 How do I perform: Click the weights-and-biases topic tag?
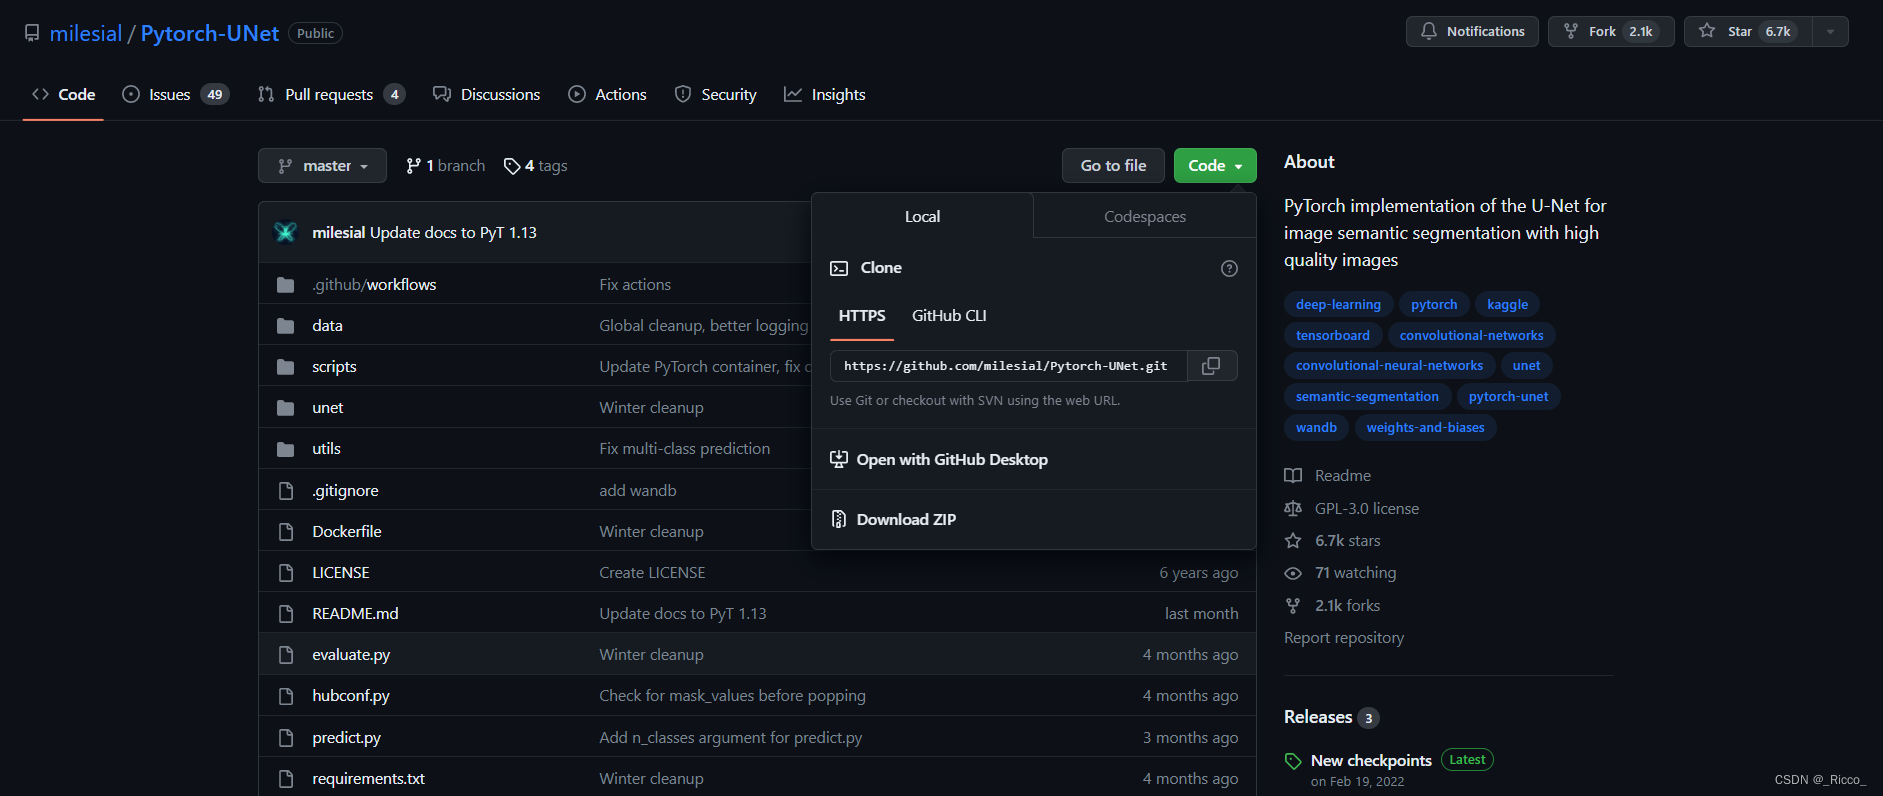[1425, 428]
